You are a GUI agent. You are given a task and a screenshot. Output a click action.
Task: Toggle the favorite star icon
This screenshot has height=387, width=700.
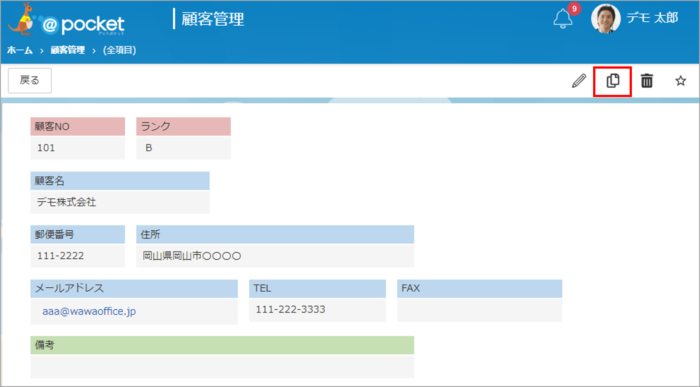pos(680,81)
